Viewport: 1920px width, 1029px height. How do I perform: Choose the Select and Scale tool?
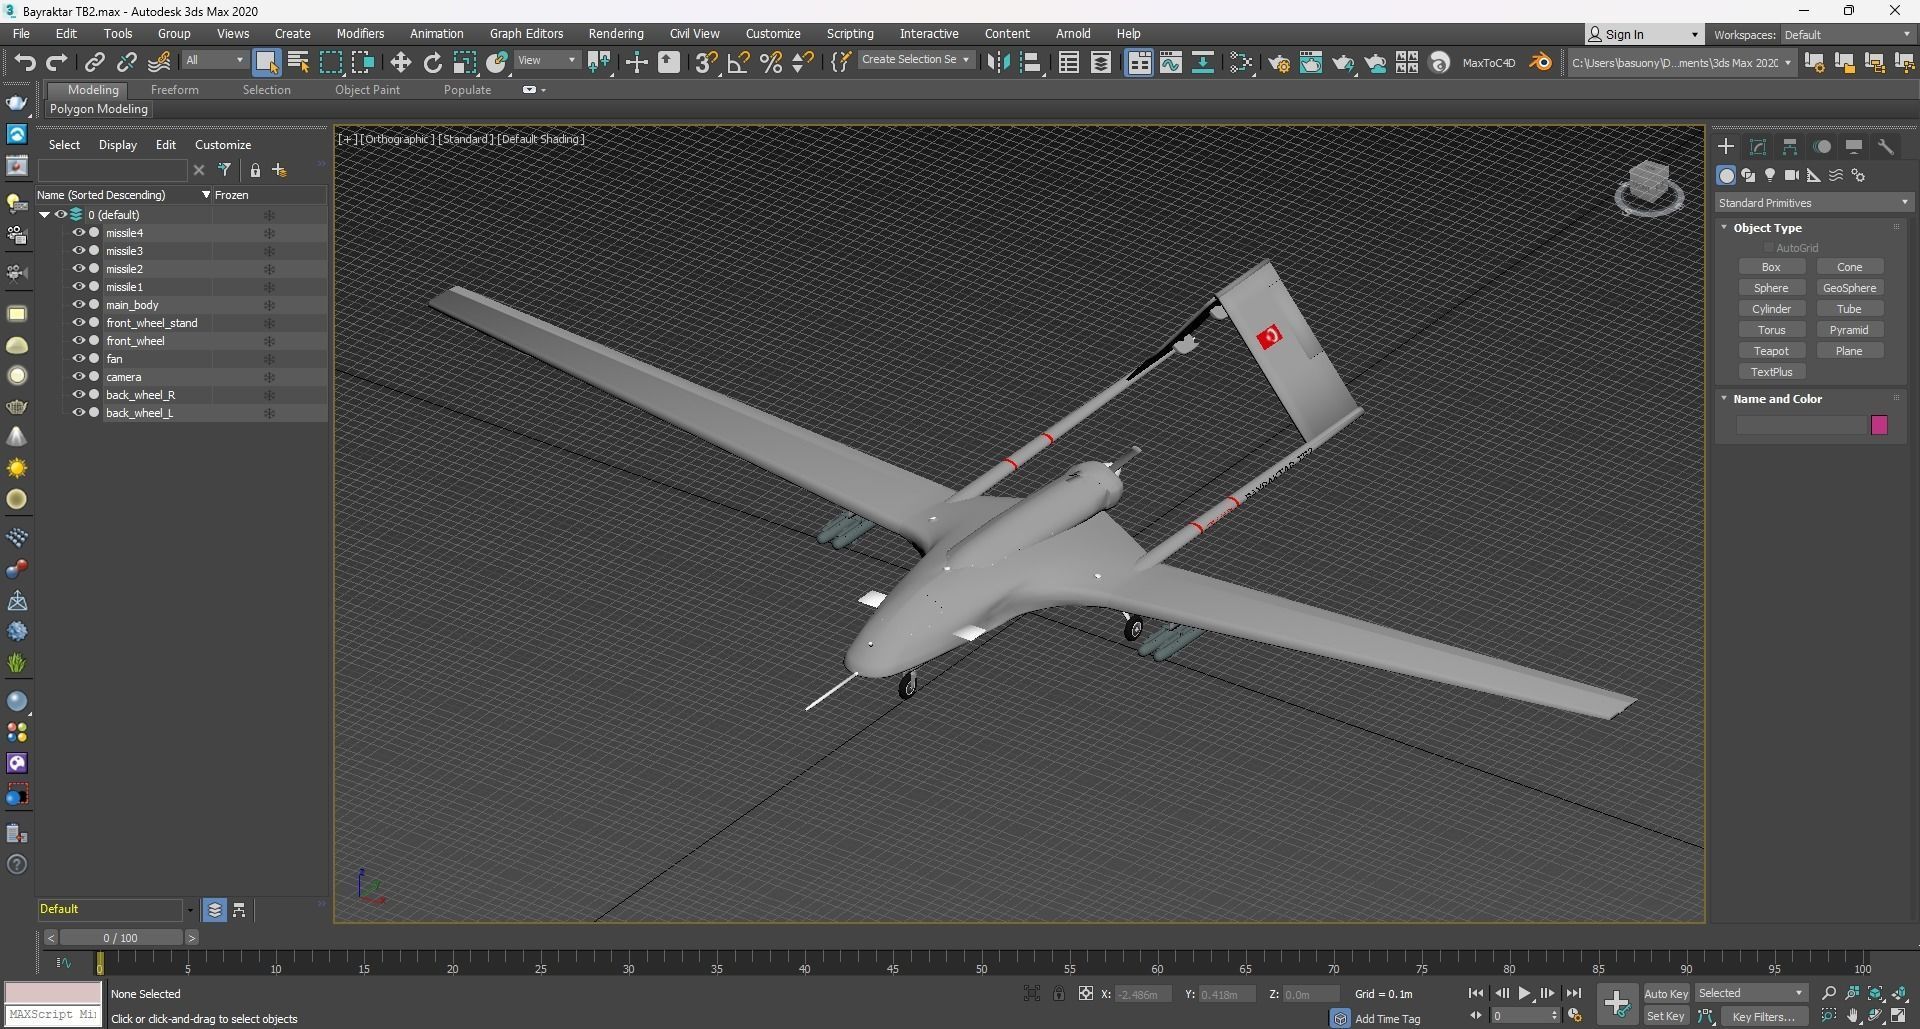[x=465, y=62]
